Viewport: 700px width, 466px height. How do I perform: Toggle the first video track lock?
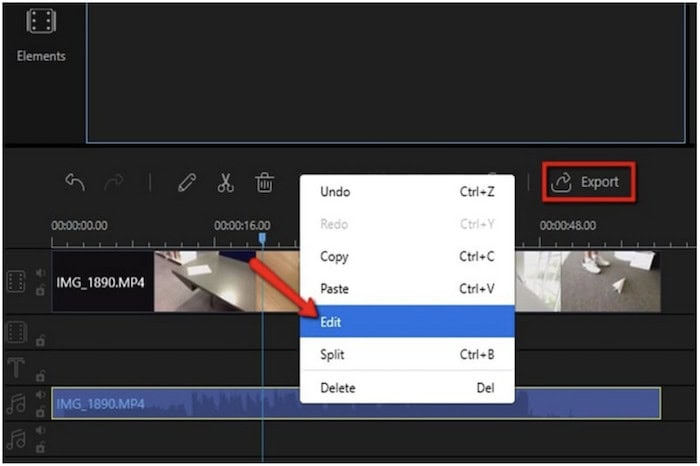click(41, 291)
